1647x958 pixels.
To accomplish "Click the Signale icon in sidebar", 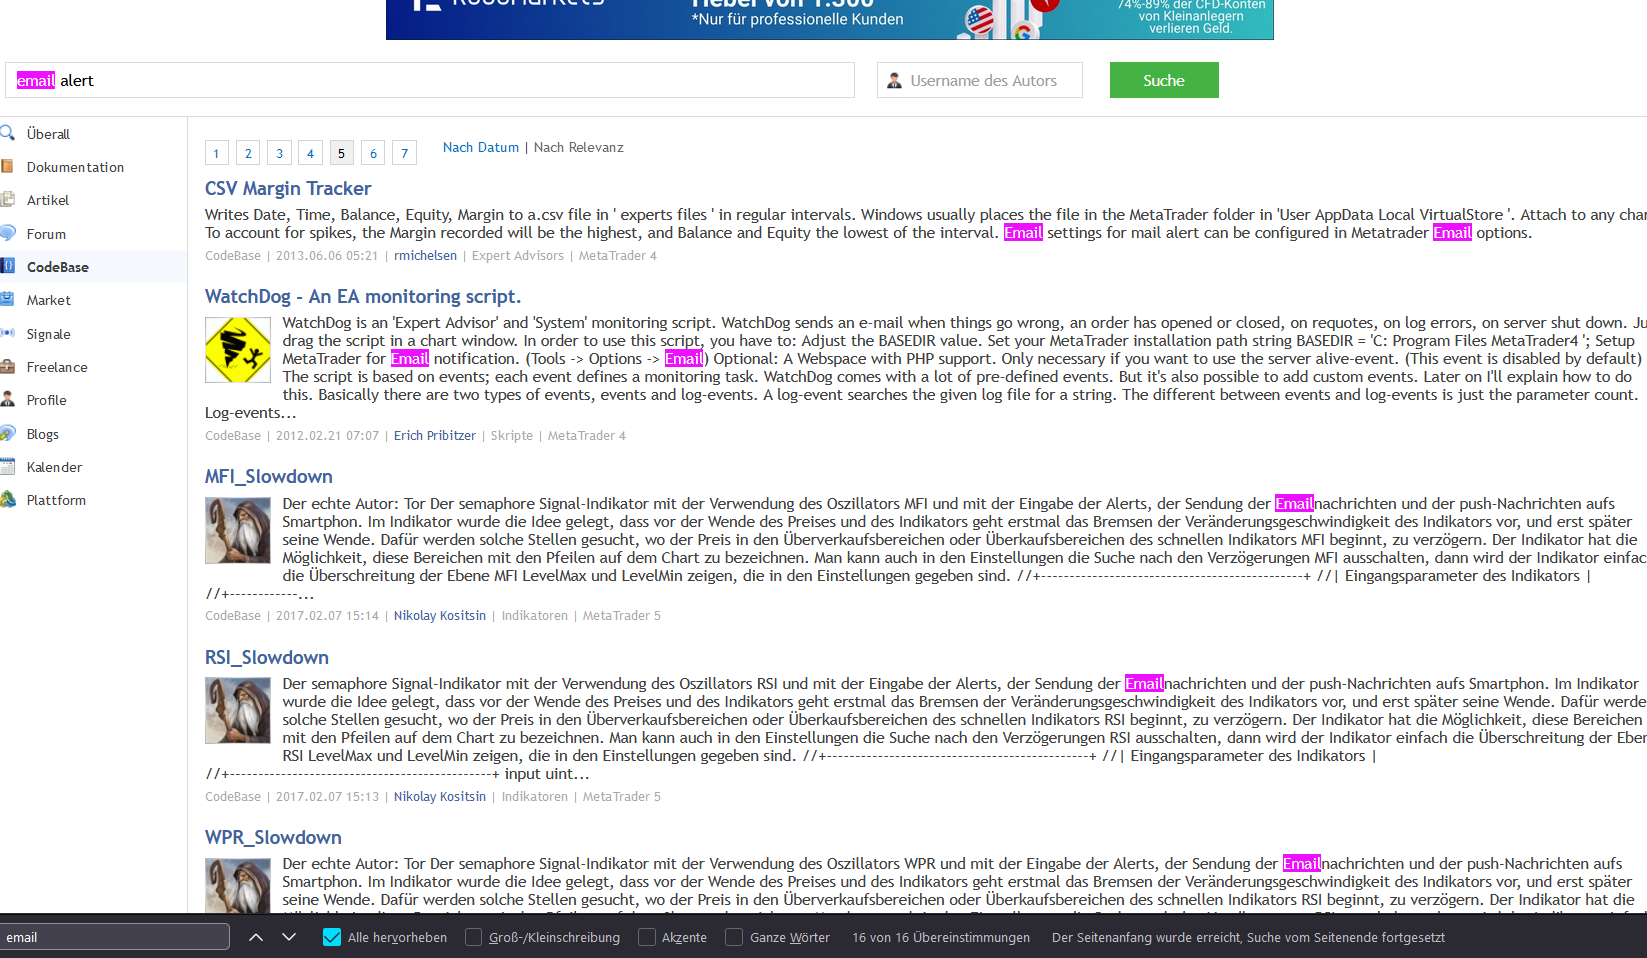I will 7,333.
